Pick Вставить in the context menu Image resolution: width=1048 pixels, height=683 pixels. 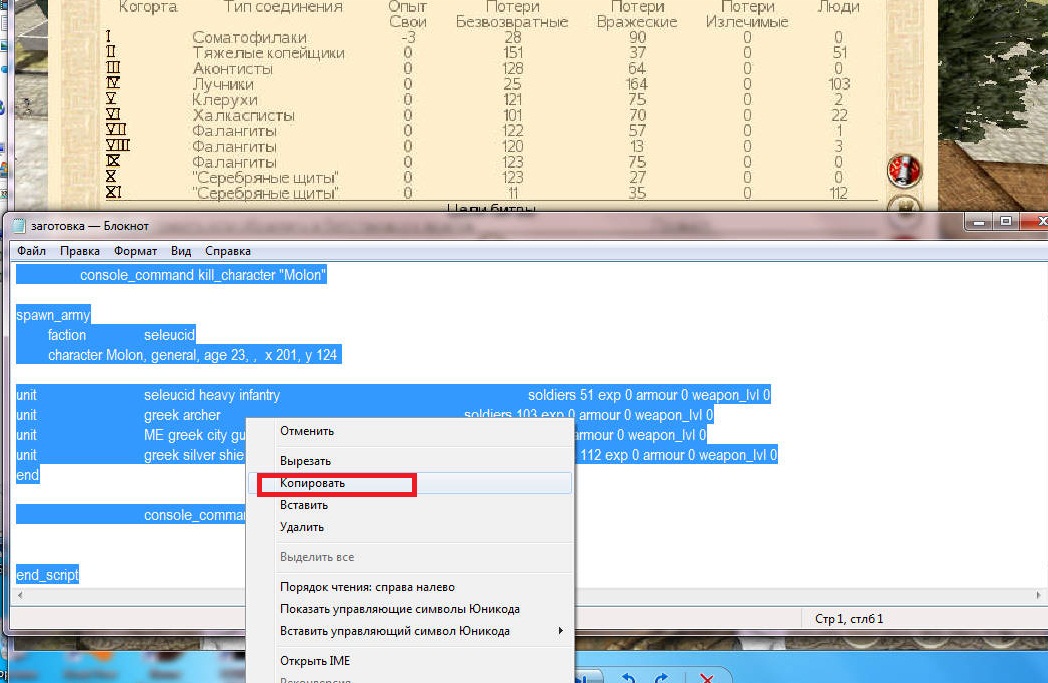(x=303, y=505)
